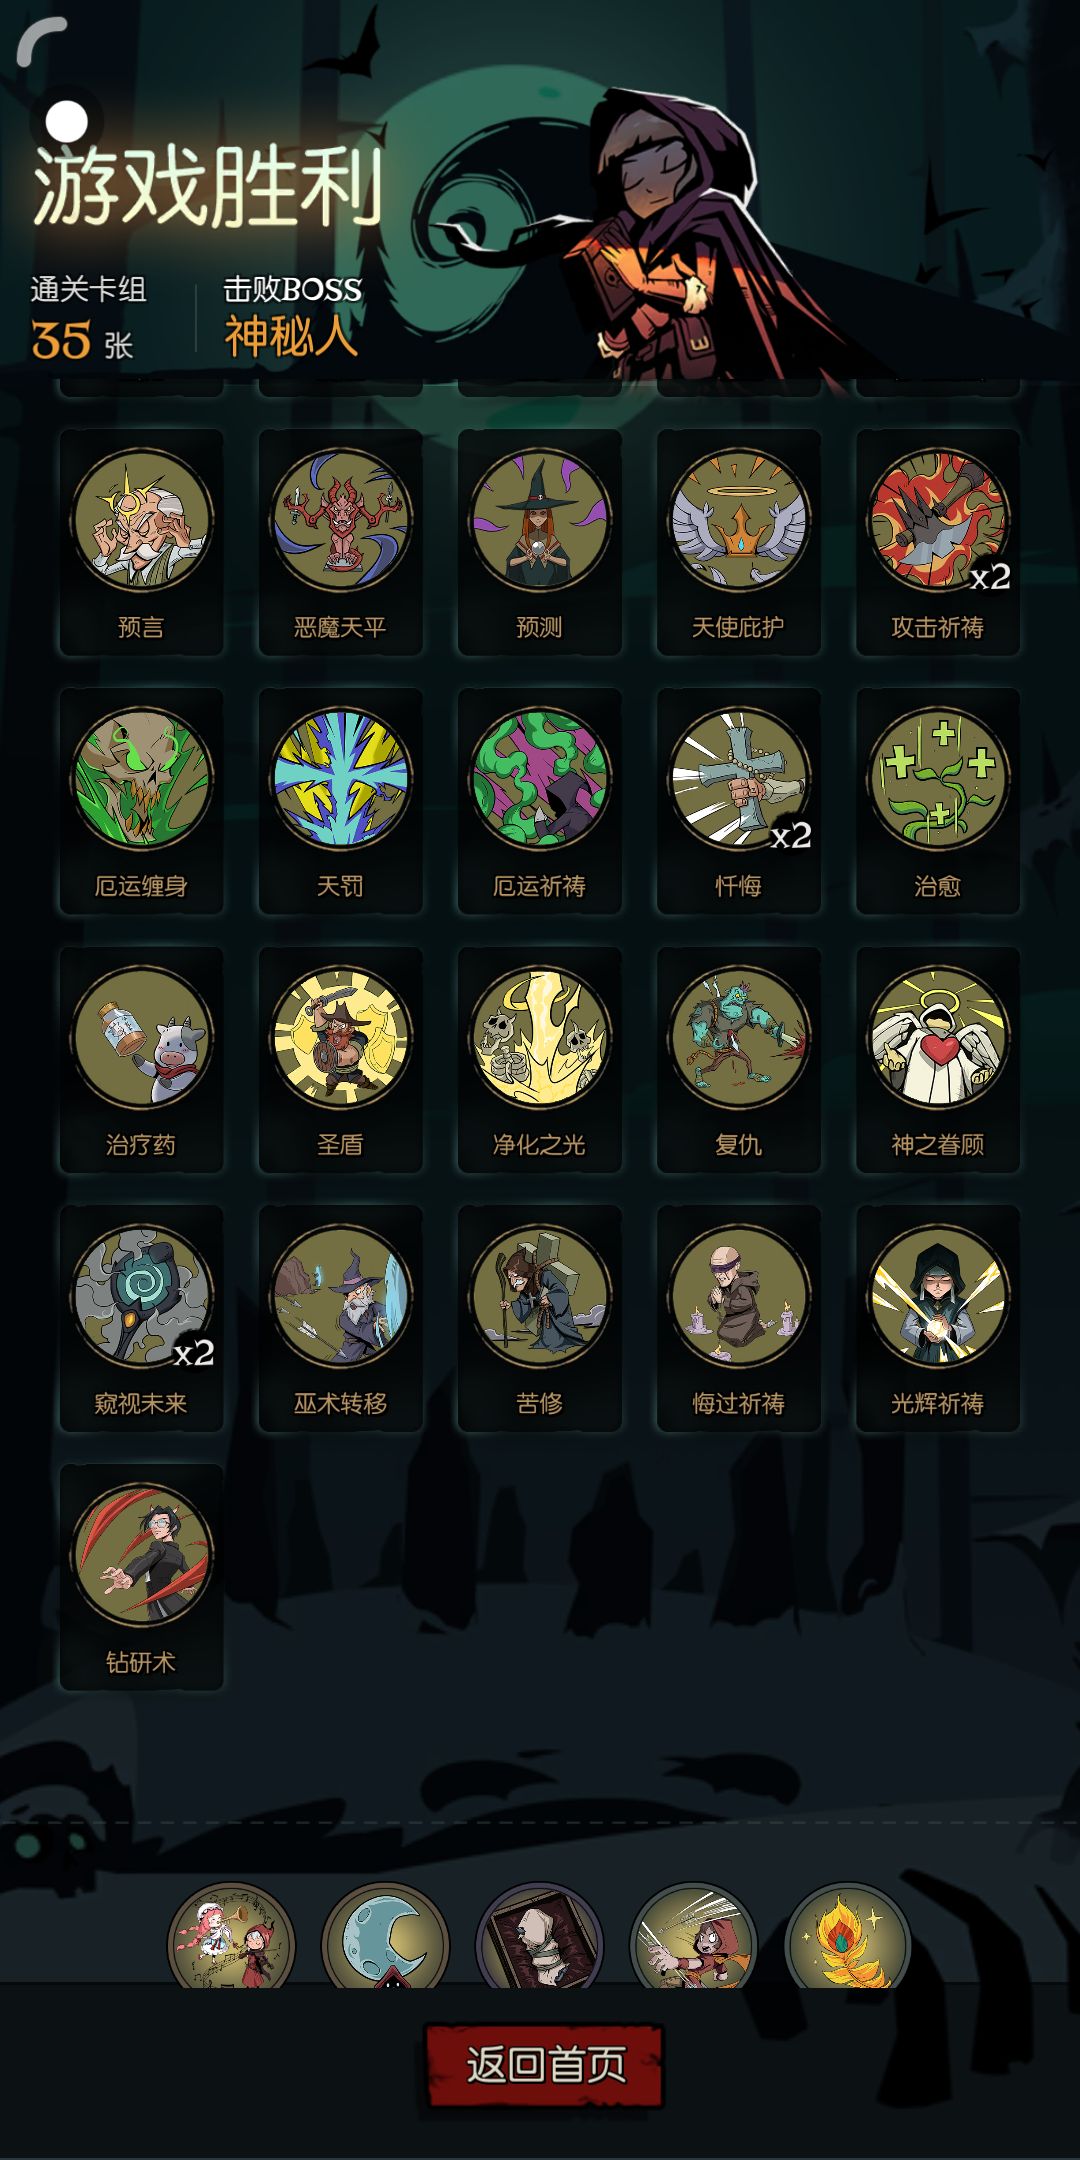Click the 神秘人 boss name
1080x2160 pixels.
click(x=291, y=336)
